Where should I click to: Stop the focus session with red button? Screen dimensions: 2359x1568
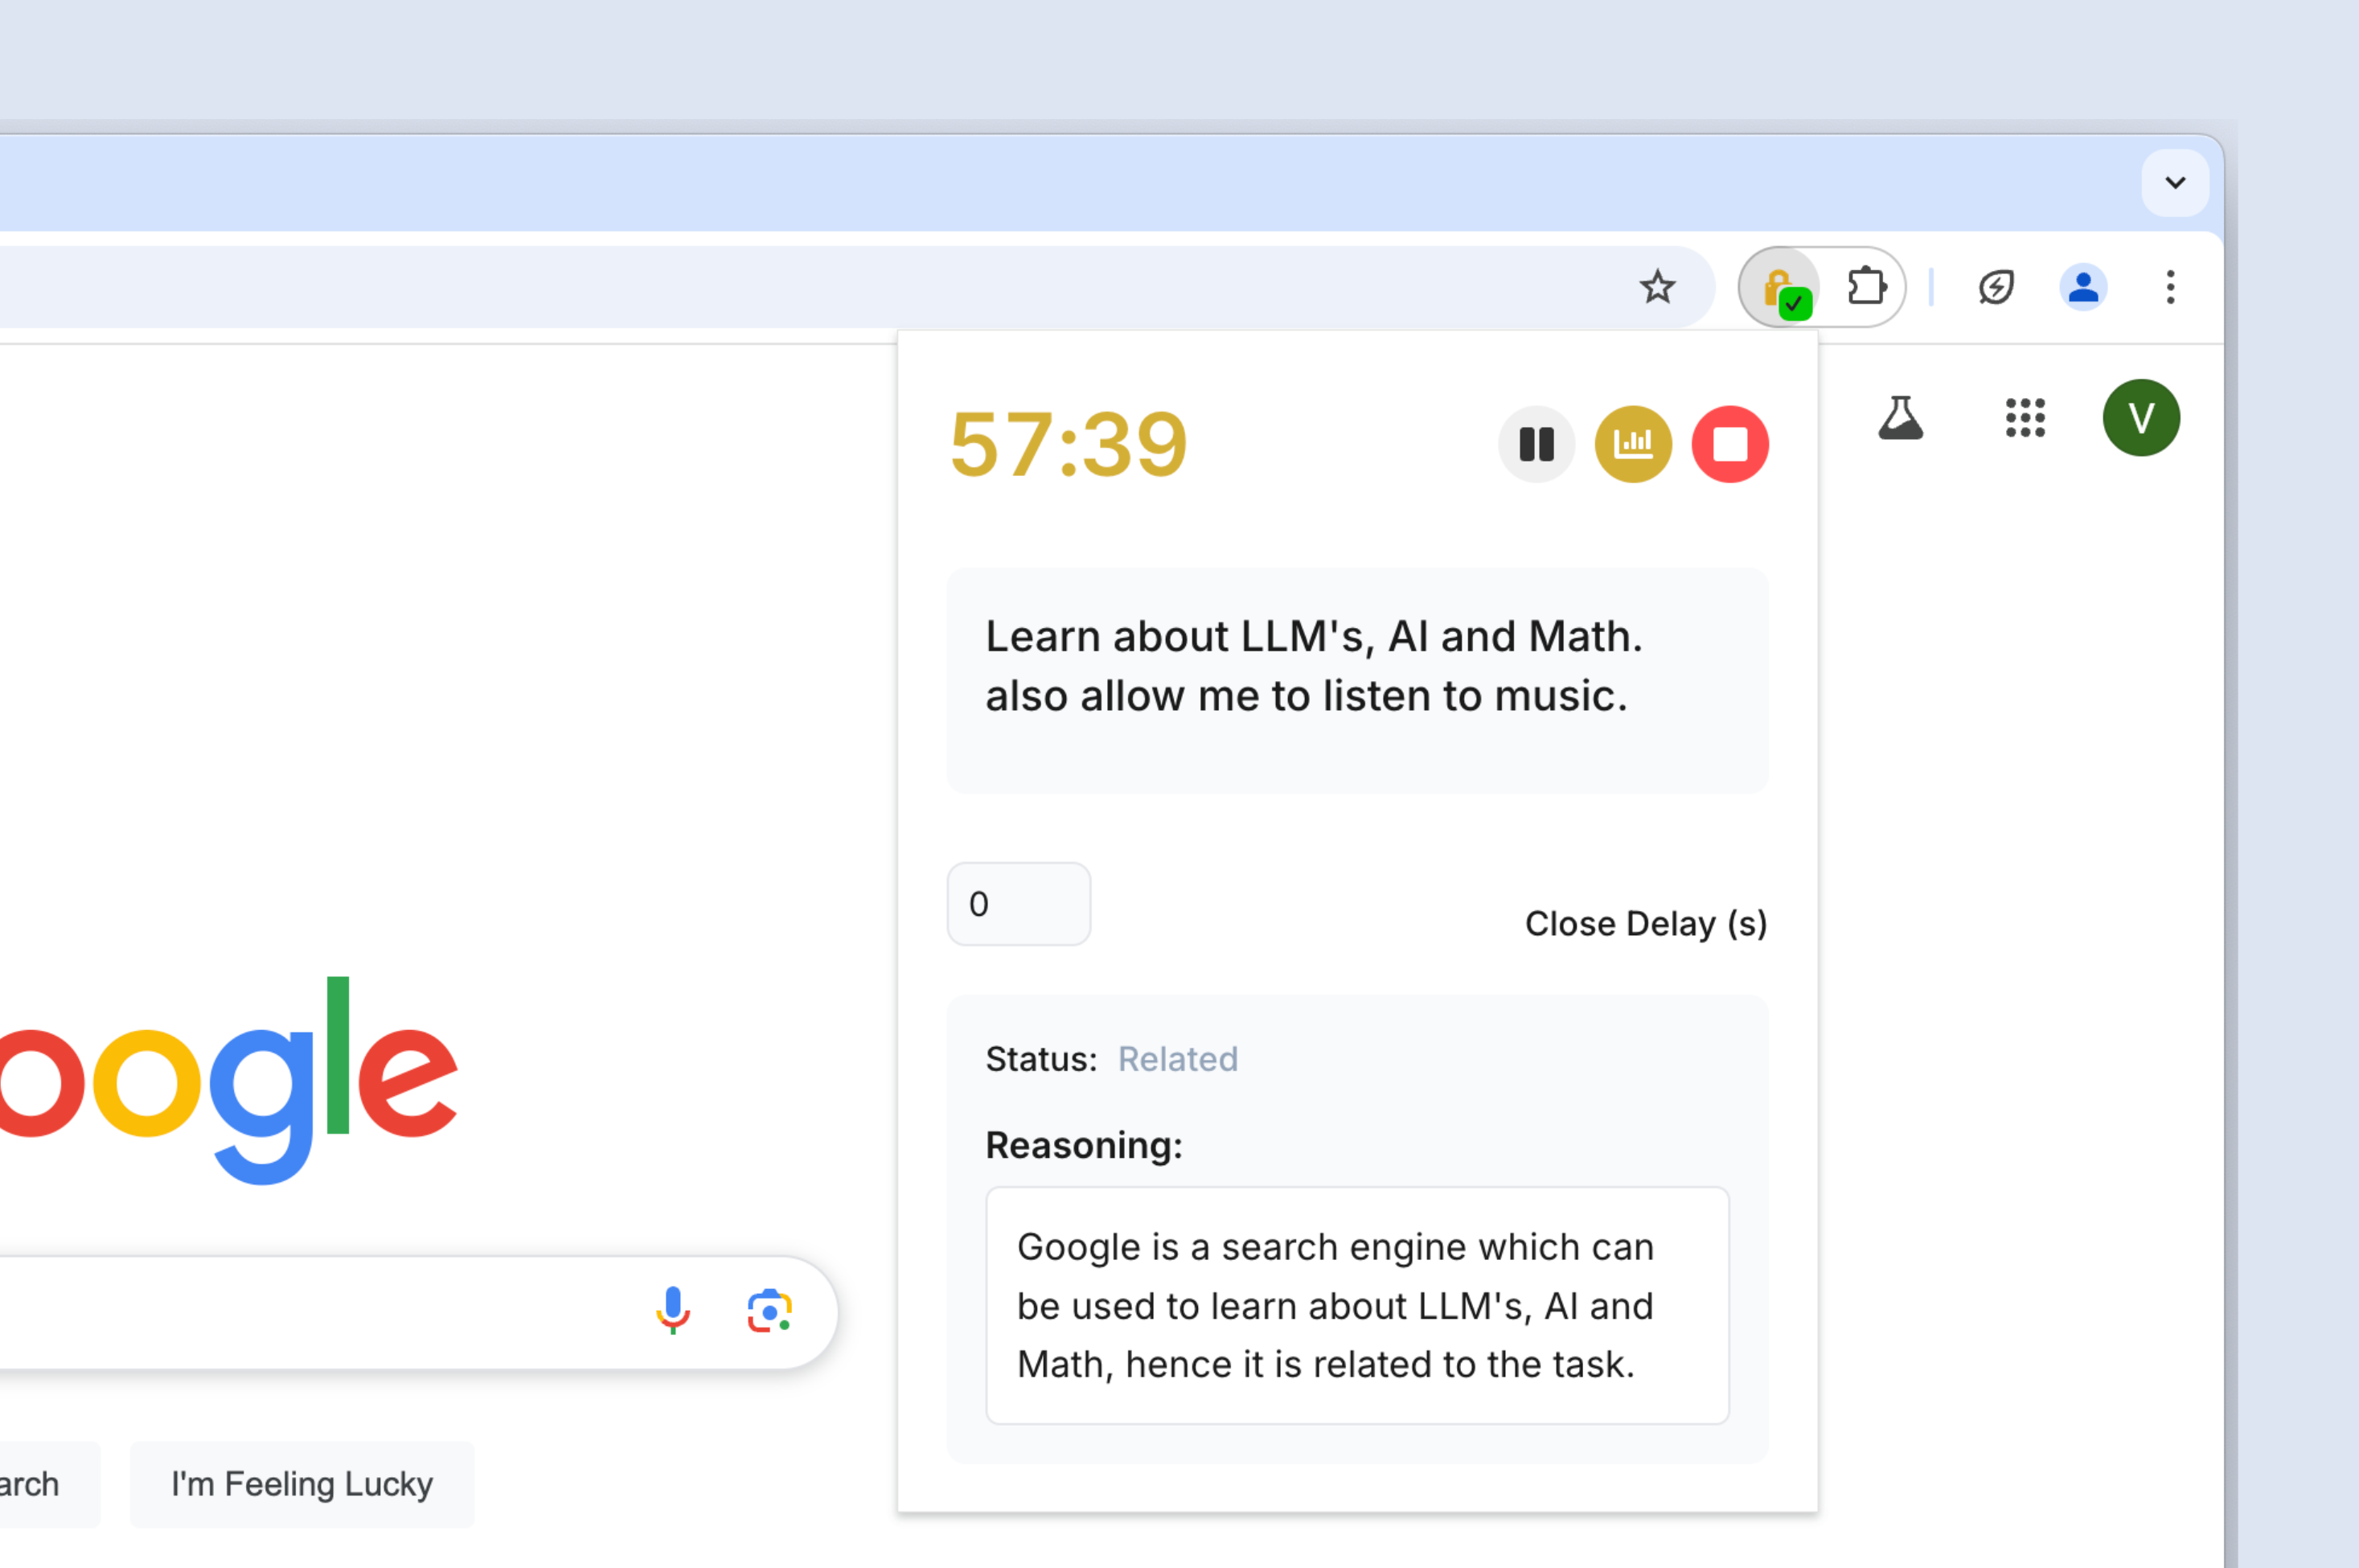click(x=1730, y=444)
